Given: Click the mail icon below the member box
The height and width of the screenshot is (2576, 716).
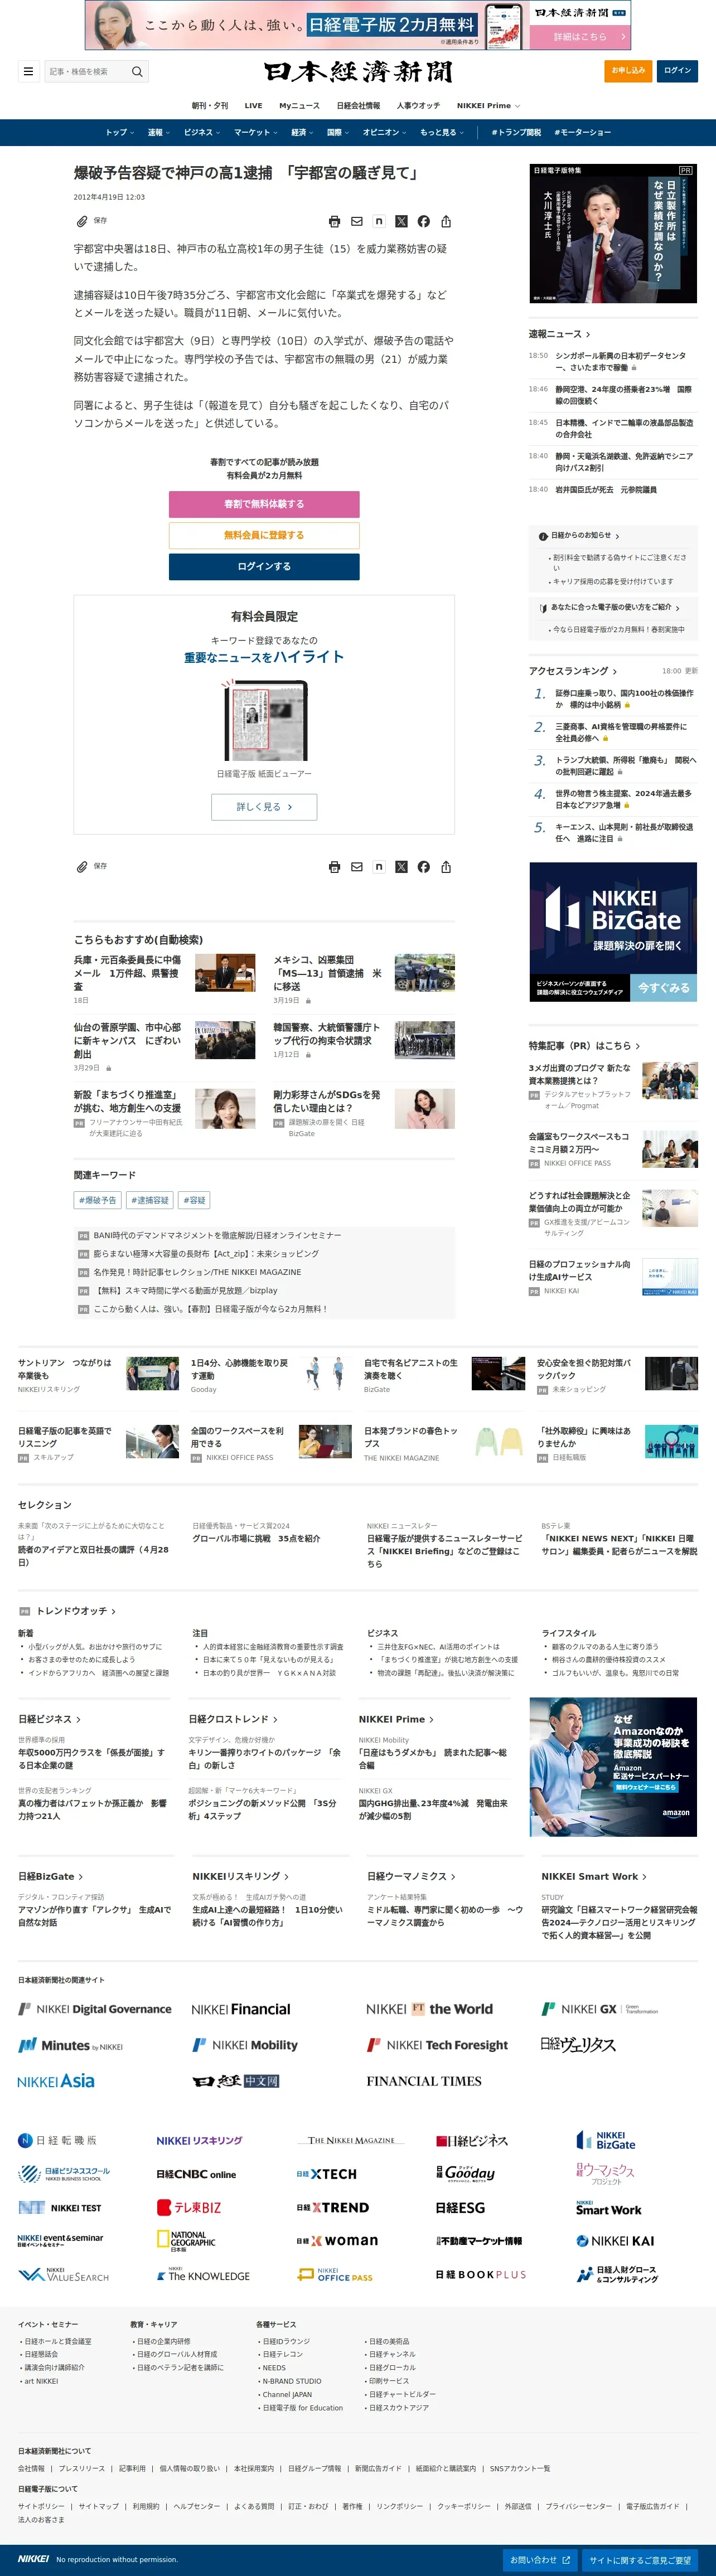Looking at the screenshot, I should pyautogui.click(x=356, y=867).
